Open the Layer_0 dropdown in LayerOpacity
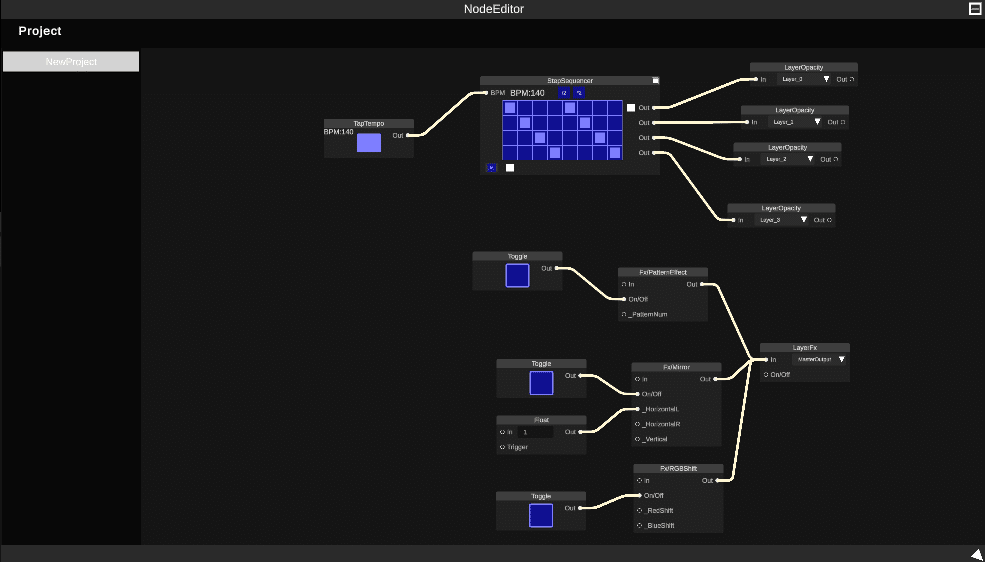The width and height of the screenshot is (985, 562). pyautogui.click(x=805, y=80)
